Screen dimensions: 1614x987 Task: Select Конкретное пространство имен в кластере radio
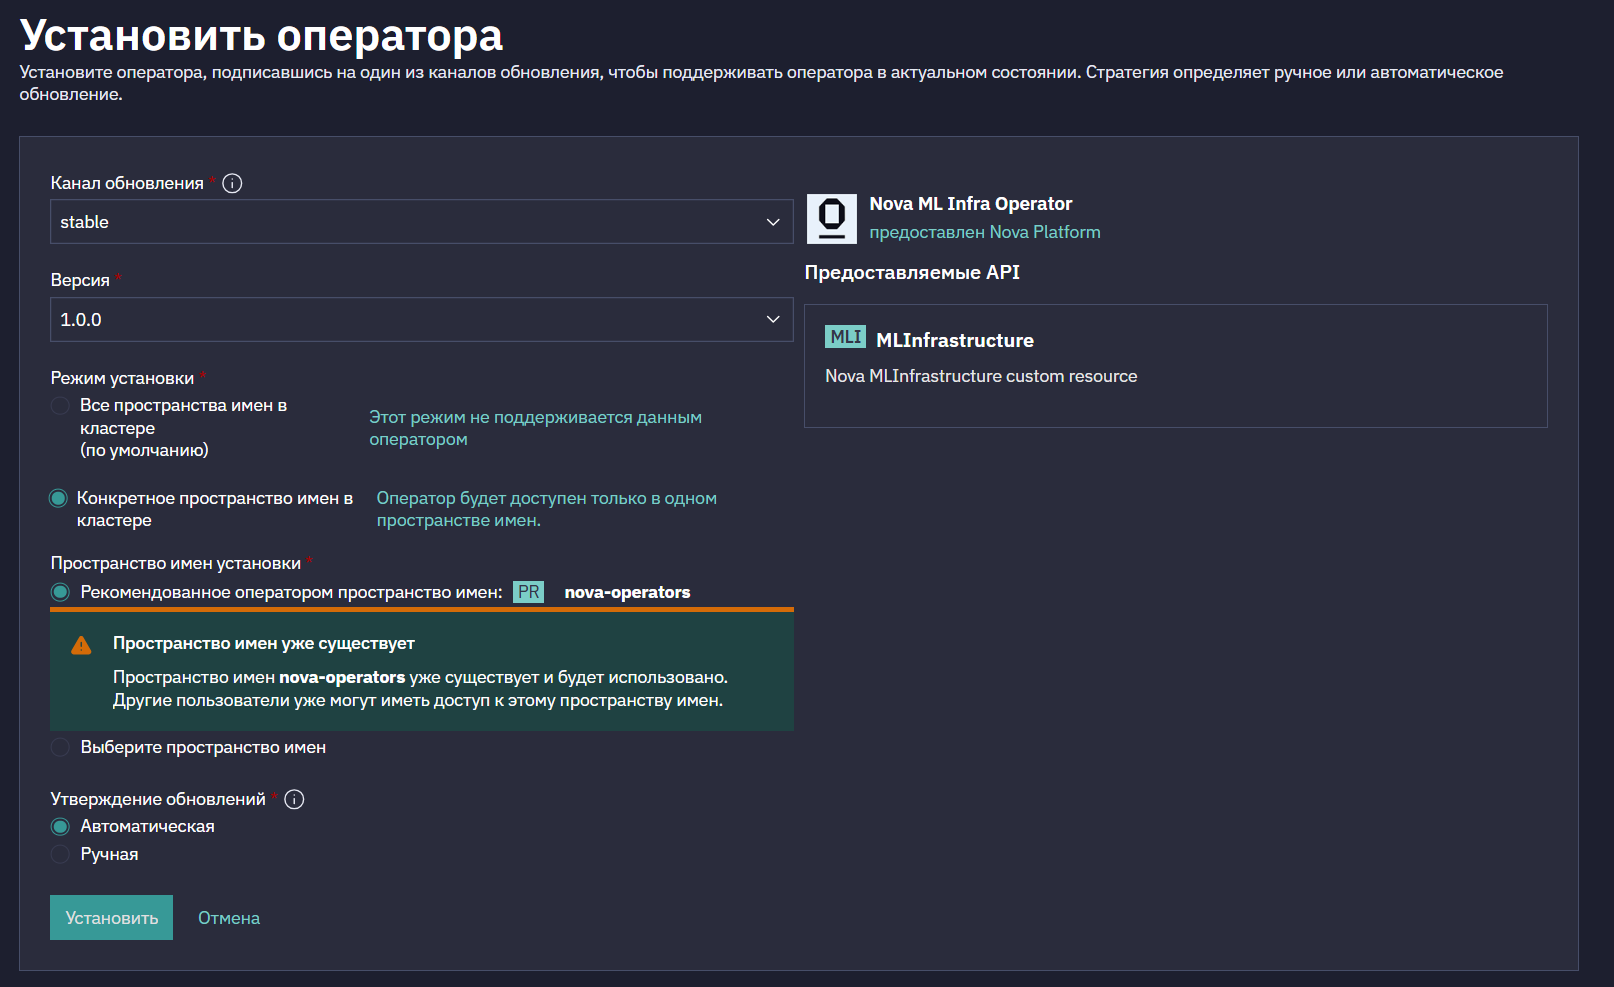click(x=58, y=498)
